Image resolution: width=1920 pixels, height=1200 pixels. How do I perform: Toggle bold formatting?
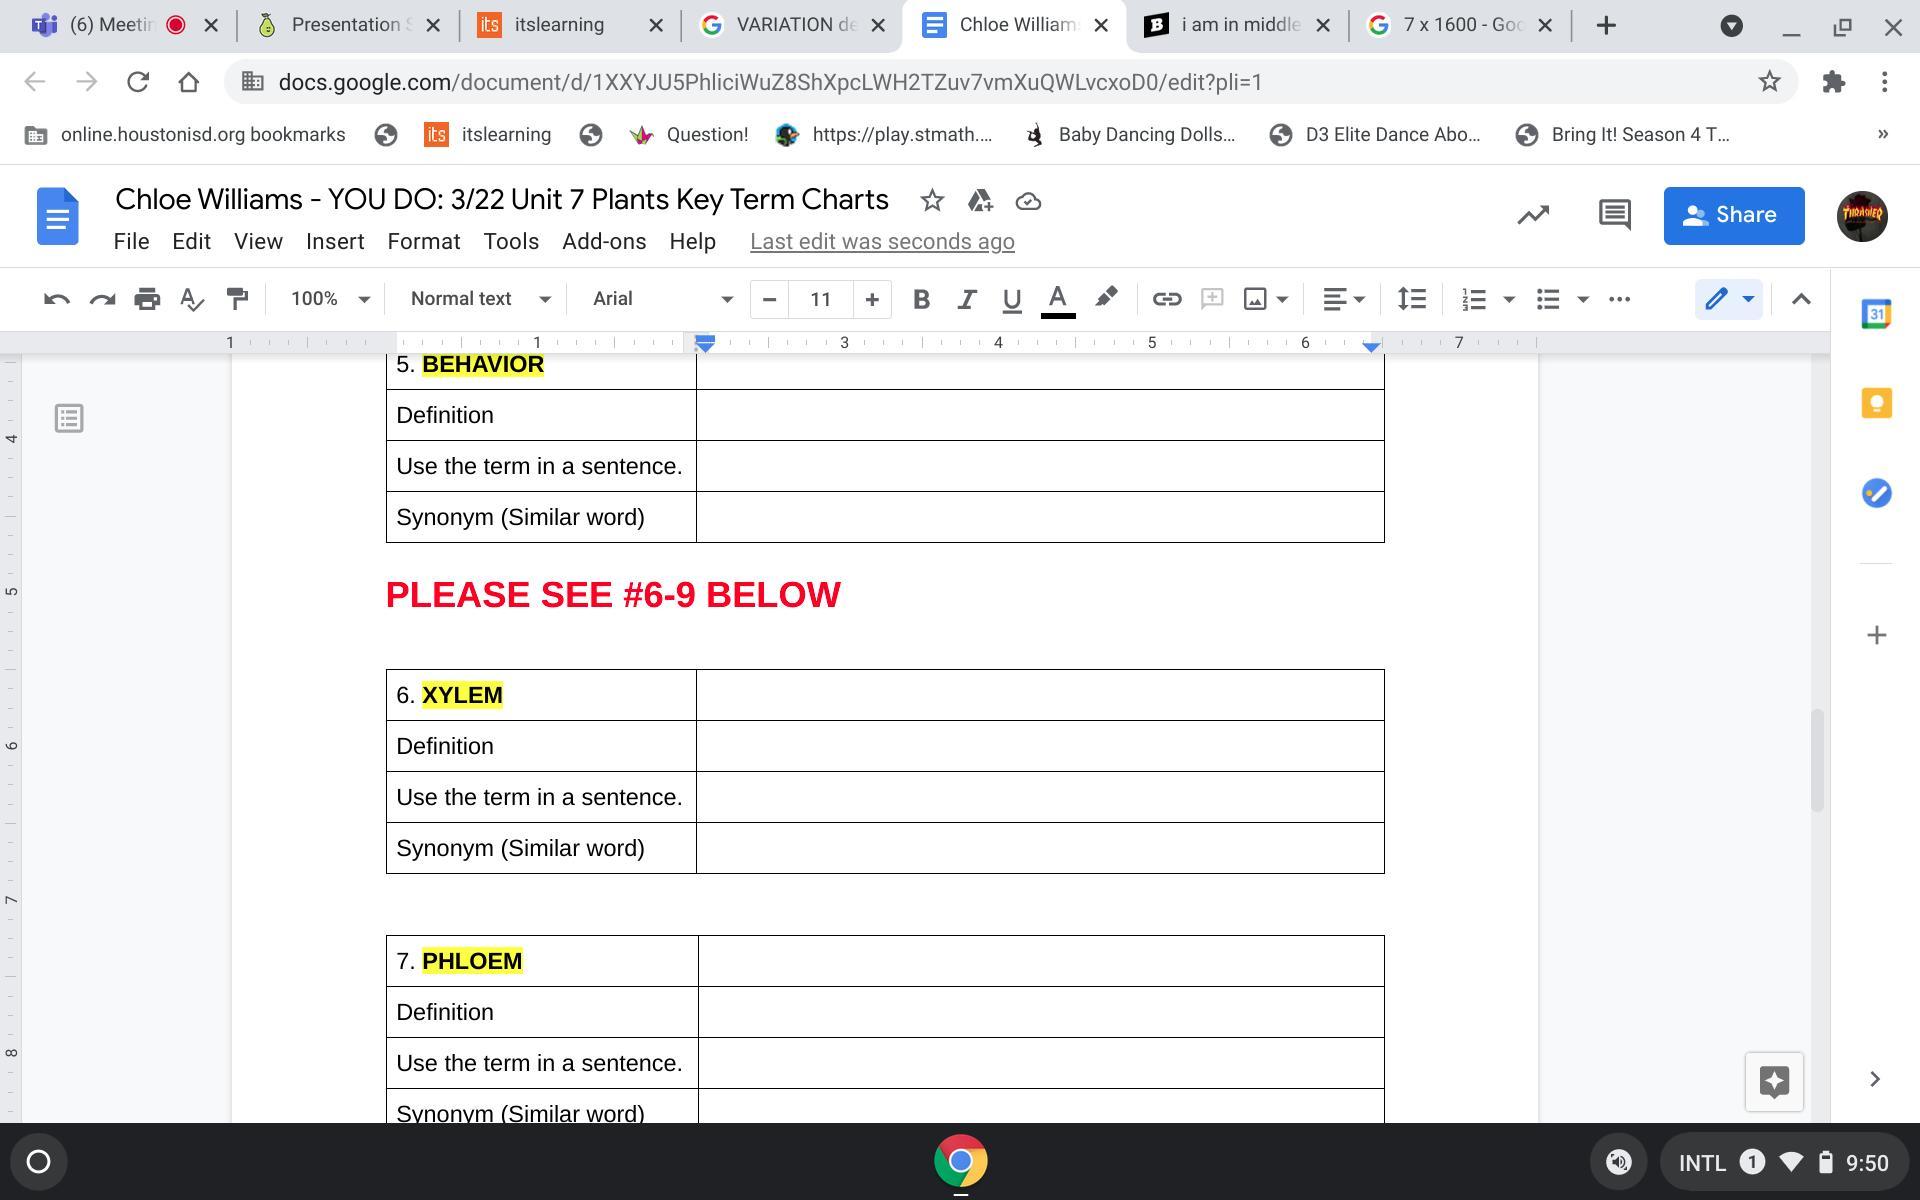(x=921, y=299)
